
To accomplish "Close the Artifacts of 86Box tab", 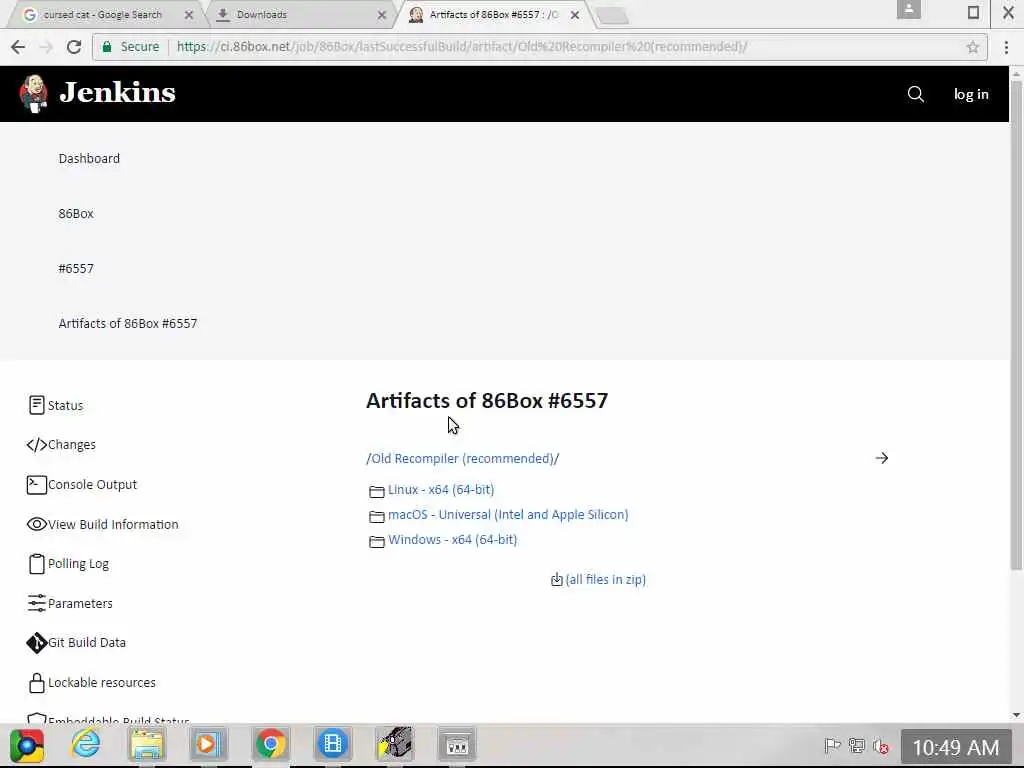I will pyautogui.click(x=575, y=14).
